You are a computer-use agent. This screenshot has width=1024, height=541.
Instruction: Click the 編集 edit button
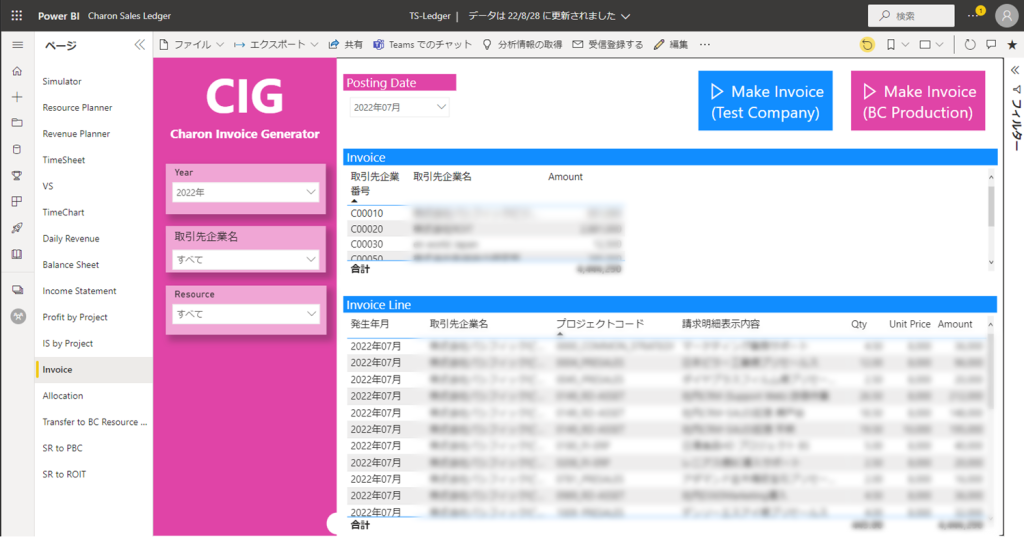[671, 44]
